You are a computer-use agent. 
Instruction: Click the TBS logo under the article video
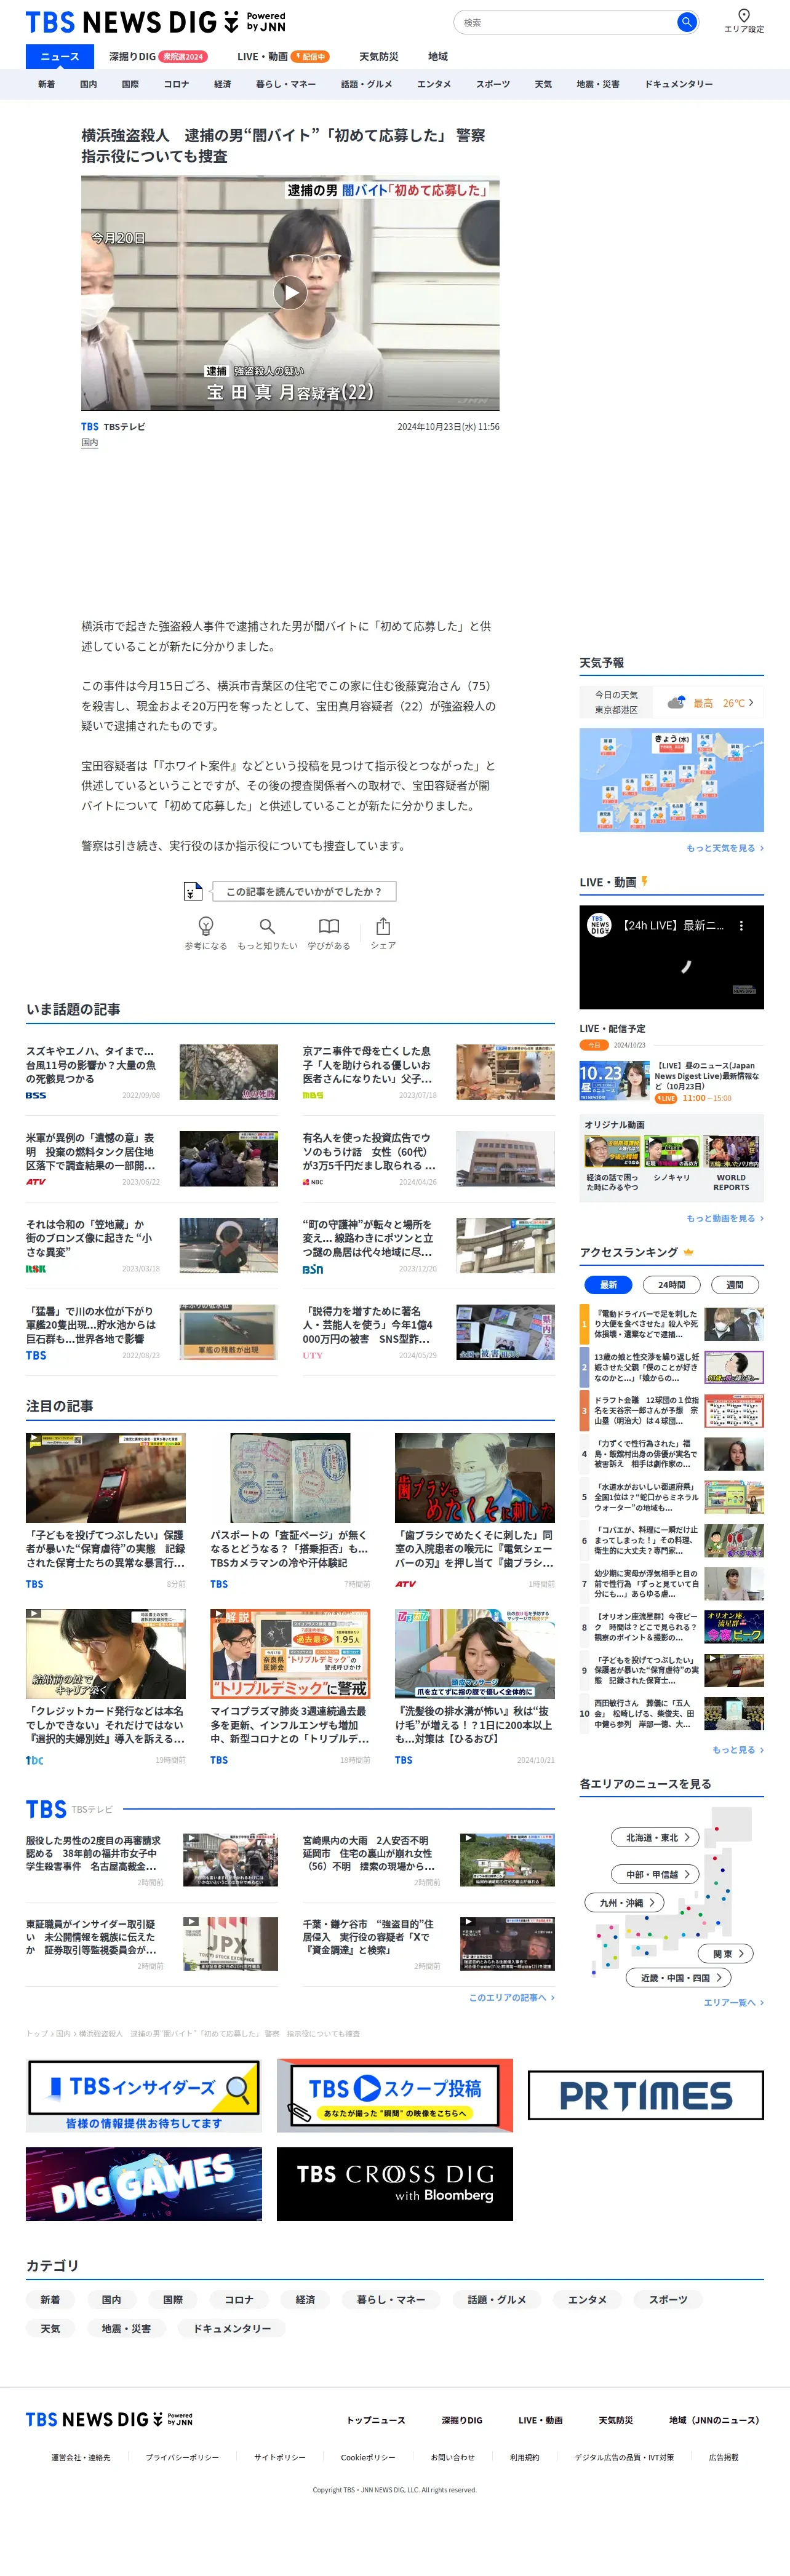pyautogui.click(x=90, y=427)
